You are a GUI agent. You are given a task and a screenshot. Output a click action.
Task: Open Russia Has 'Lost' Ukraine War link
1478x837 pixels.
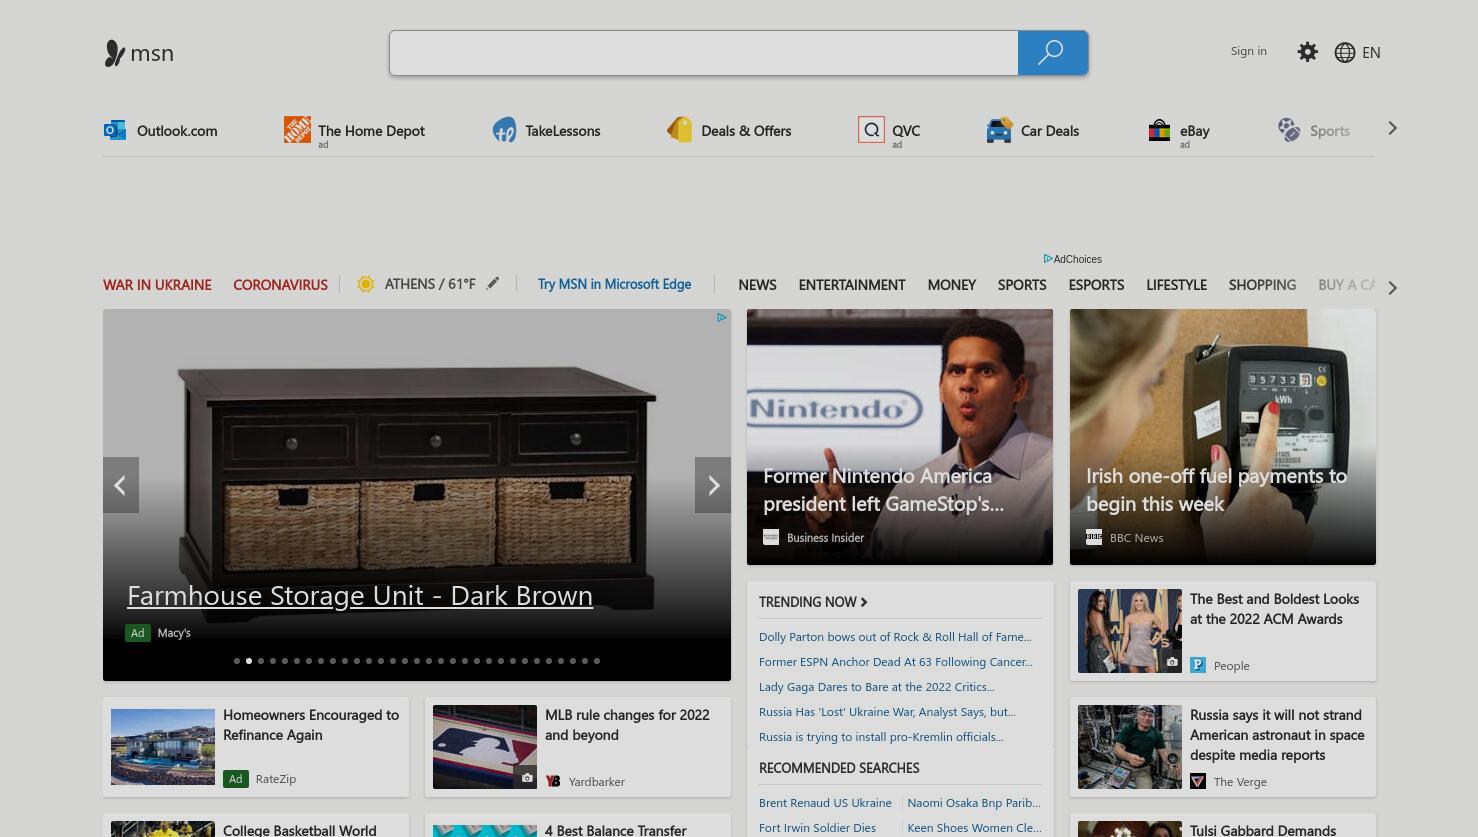887,712
